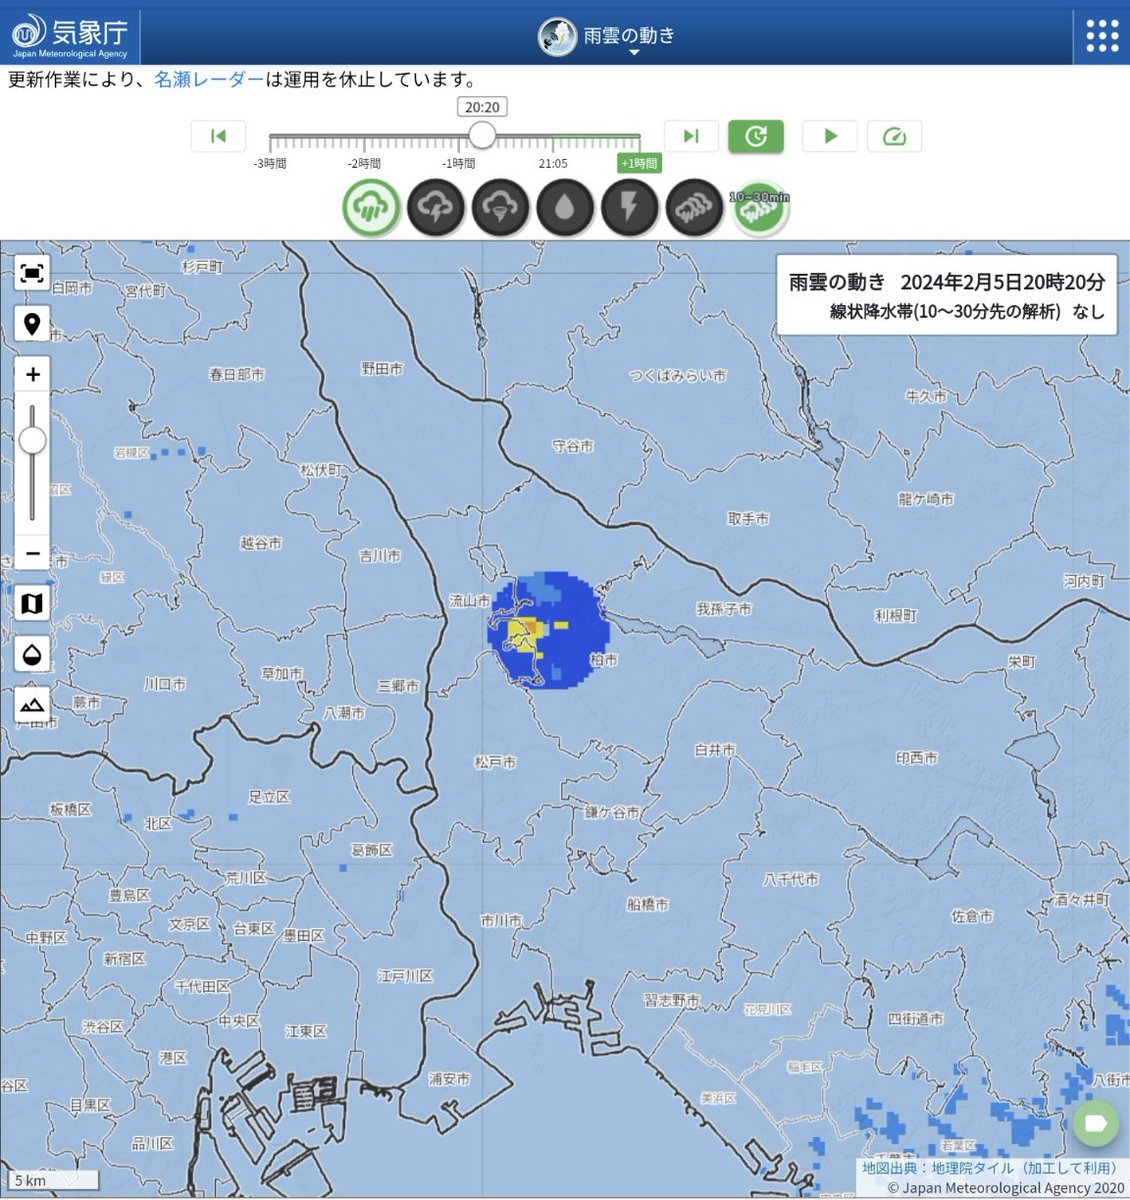Open the base map selector icon
1130x1200 pixels.
(32, 603)
